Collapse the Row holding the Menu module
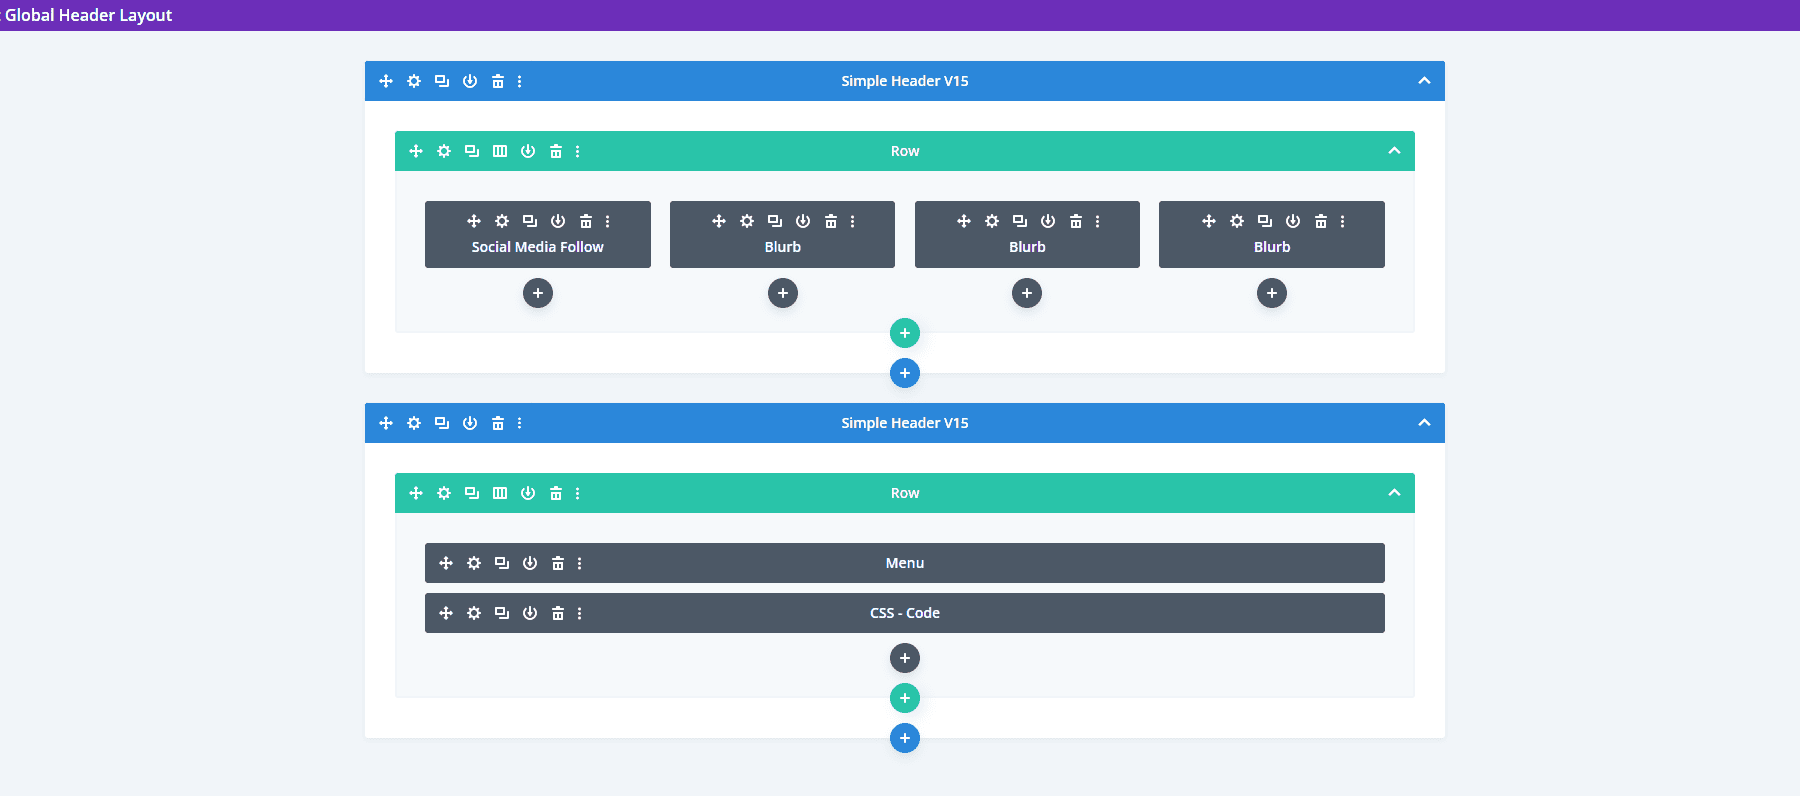Screen dimensions: 1800x796 tap(1394, 493)
